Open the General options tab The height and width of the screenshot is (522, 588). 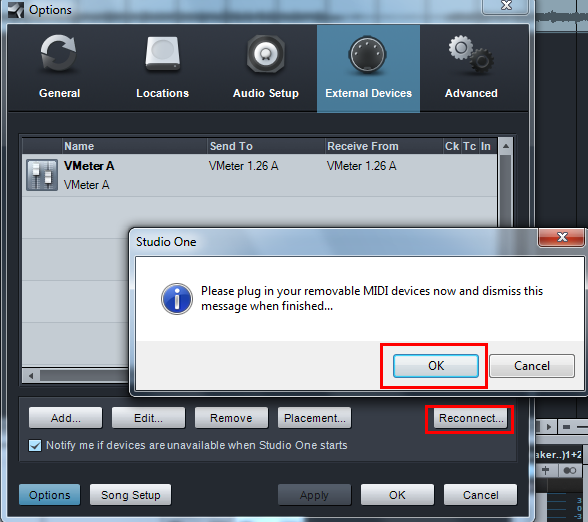(x=60, y=68)
